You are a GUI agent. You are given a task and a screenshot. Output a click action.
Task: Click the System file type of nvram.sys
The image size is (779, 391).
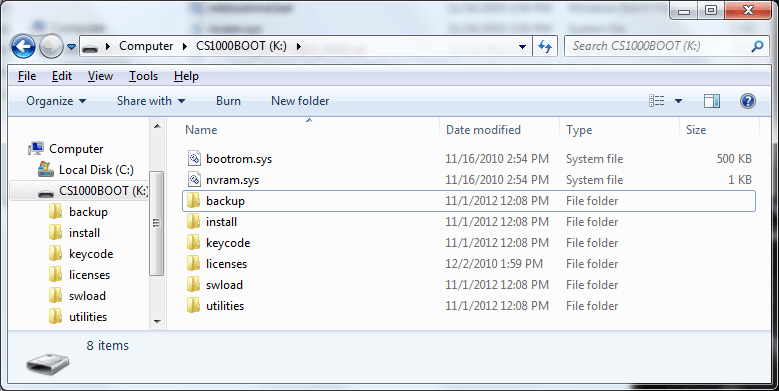[x=594, y=180]
